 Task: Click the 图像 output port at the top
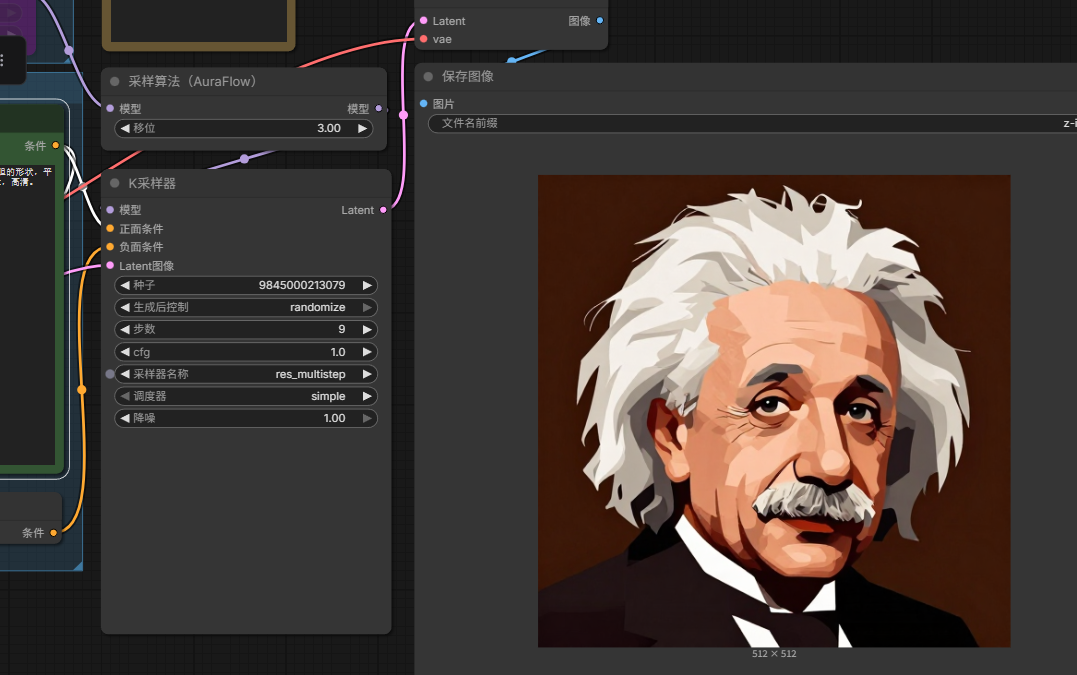(600, 21)
